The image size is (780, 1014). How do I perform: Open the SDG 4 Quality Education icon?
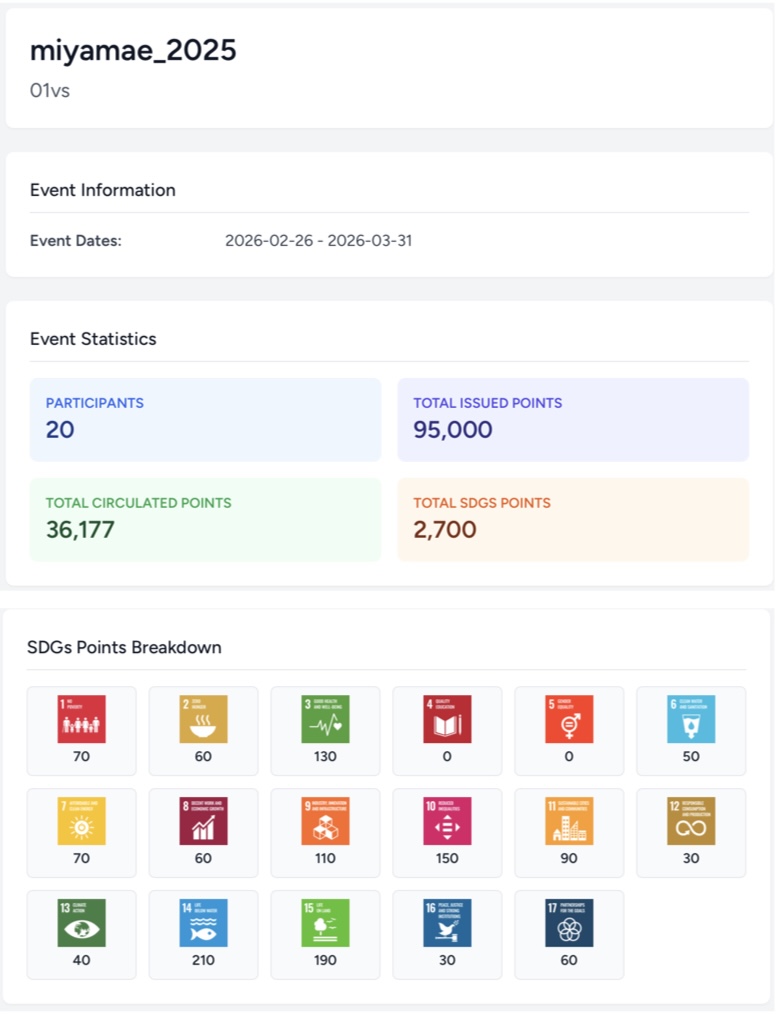coord(447,719)
